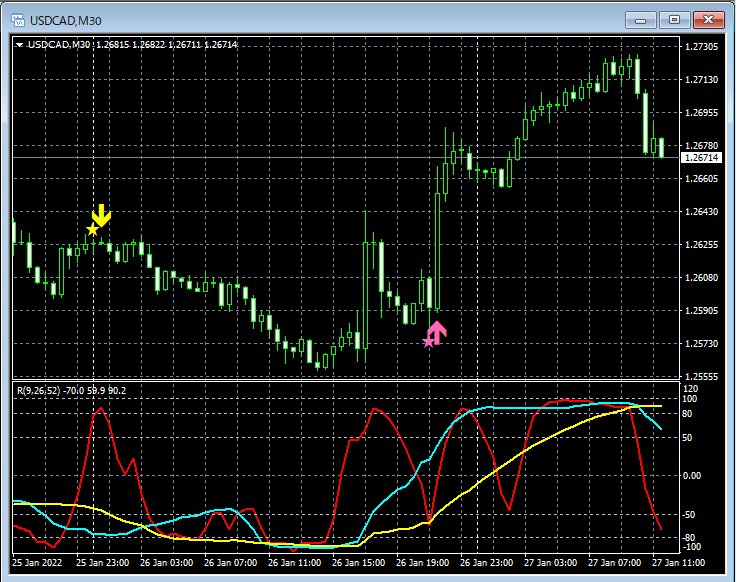Click the R(9,26,52) indicator label
737x582 pixels.
pos(71,391)
